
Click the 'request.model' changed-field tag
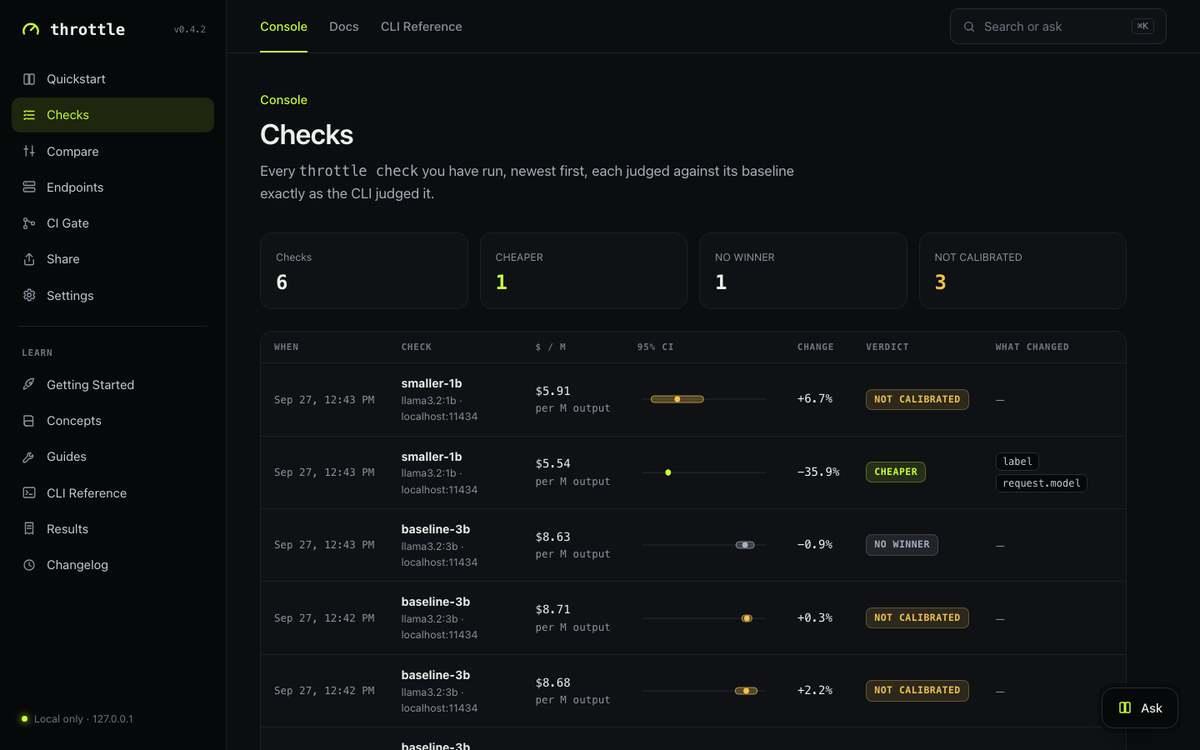point(1041,483)
